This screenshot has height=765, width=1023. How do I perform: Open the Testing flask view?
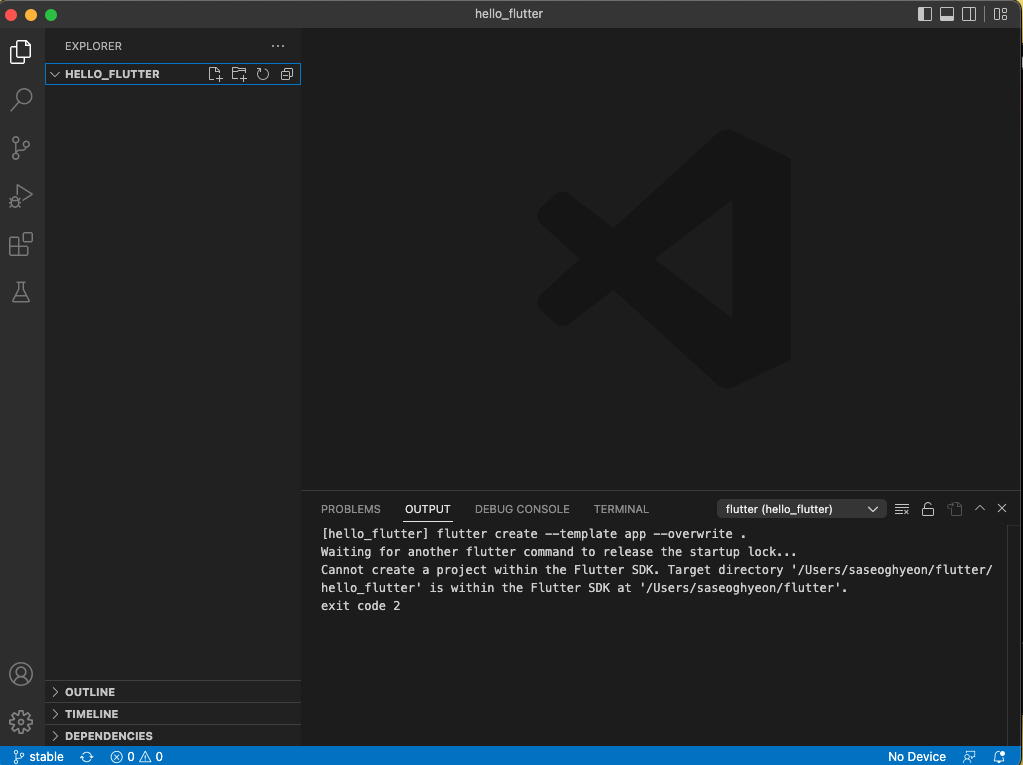(21, 292)
